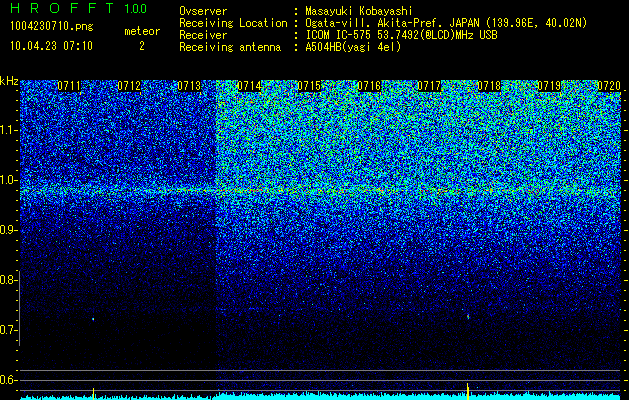Click the 0719 time marker
The height and width of the screenshot is (400, 629).
(549, 86)
